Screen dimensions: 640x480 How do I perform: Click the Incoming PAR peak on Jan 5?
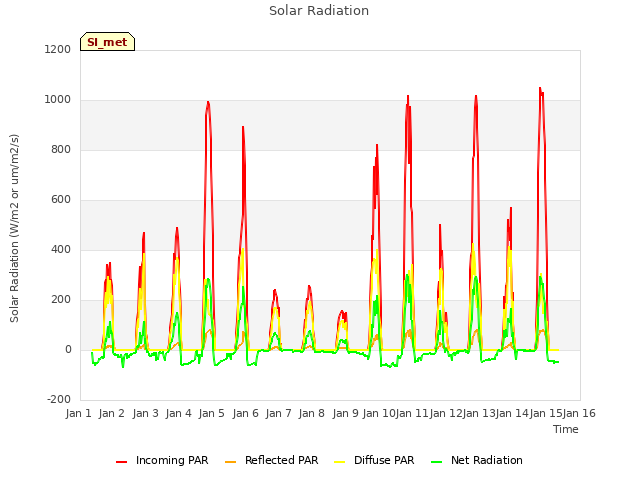(208, 102)
